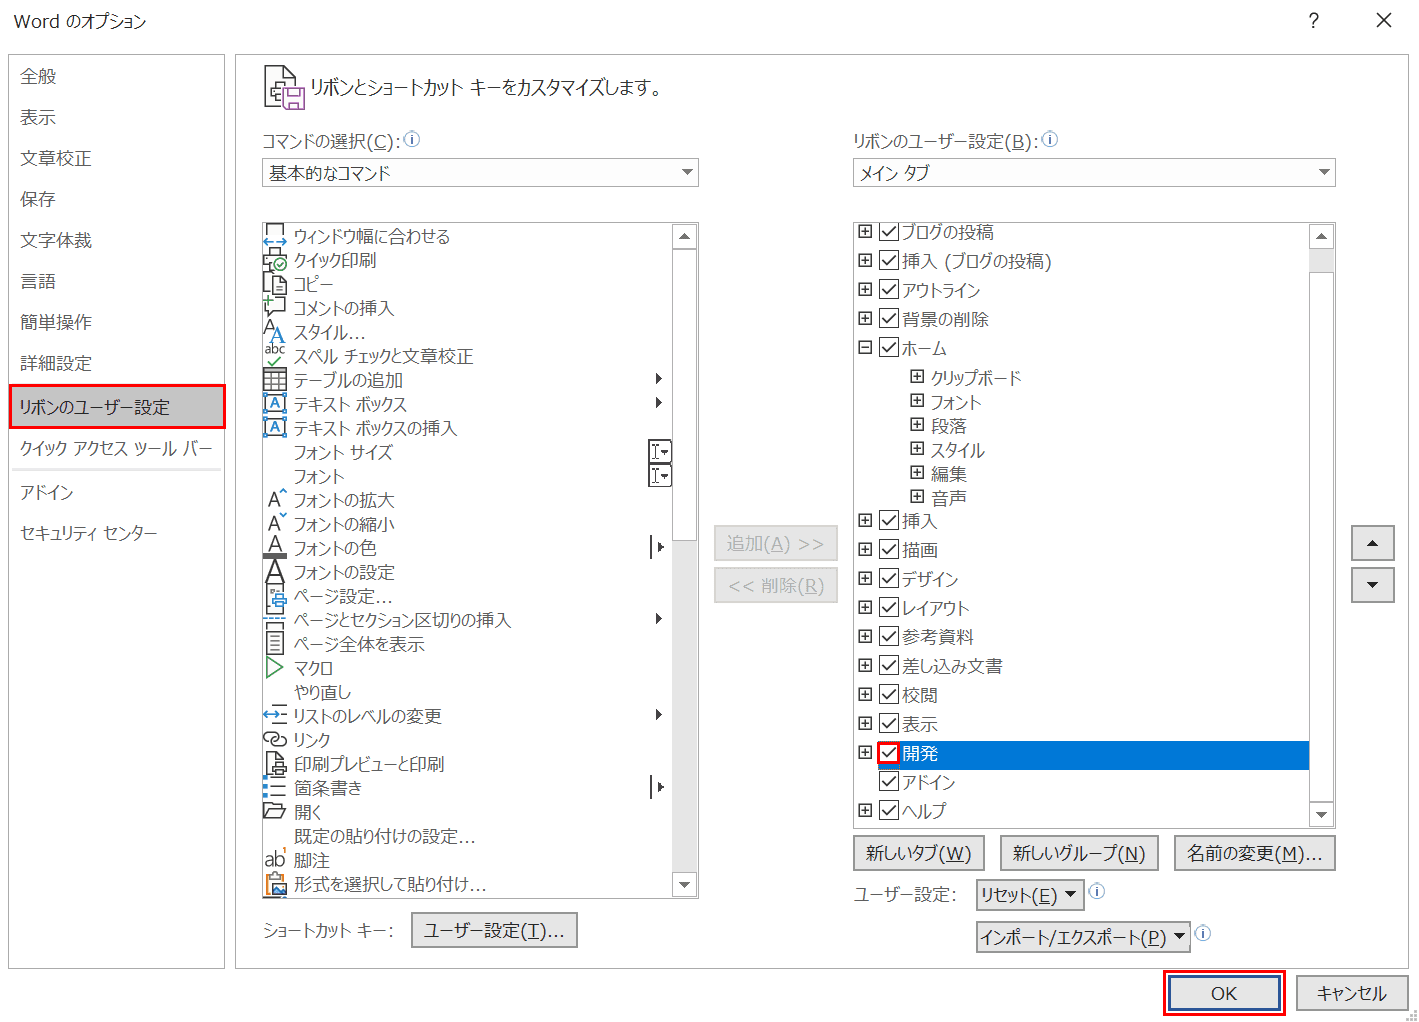Click the info icon beside コマンドの選択
1419x1022 pixels.
click(x=411, y=140)
